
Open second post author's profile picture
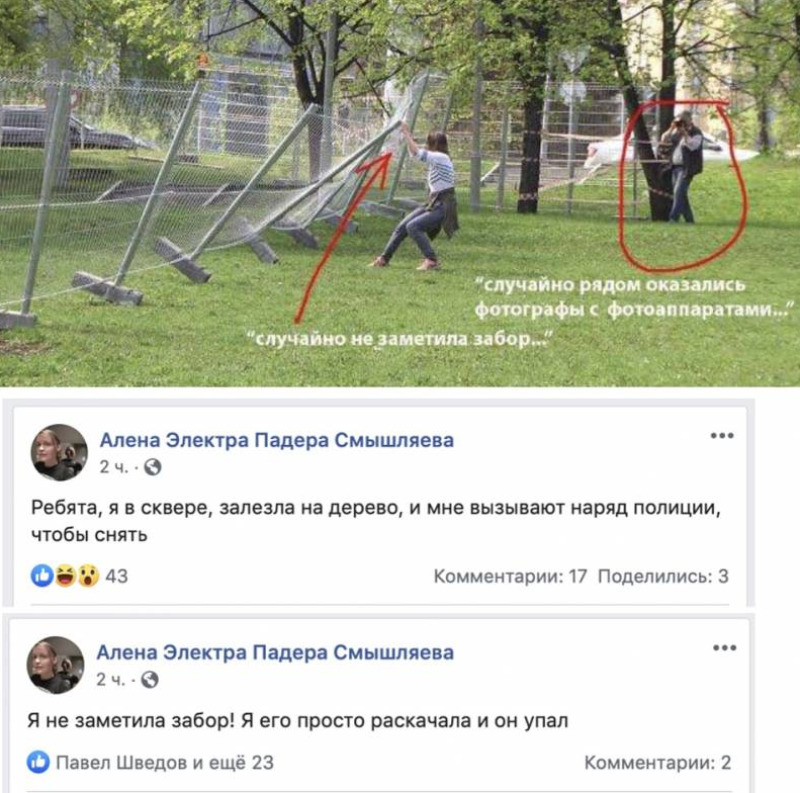point(55,665)
